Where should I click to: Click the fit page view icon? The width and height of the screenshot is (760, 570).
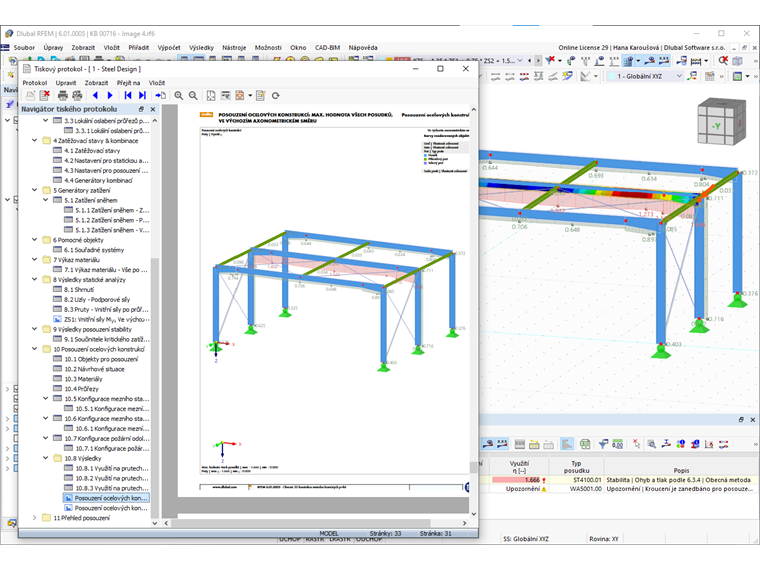click(x=211, y=95)
